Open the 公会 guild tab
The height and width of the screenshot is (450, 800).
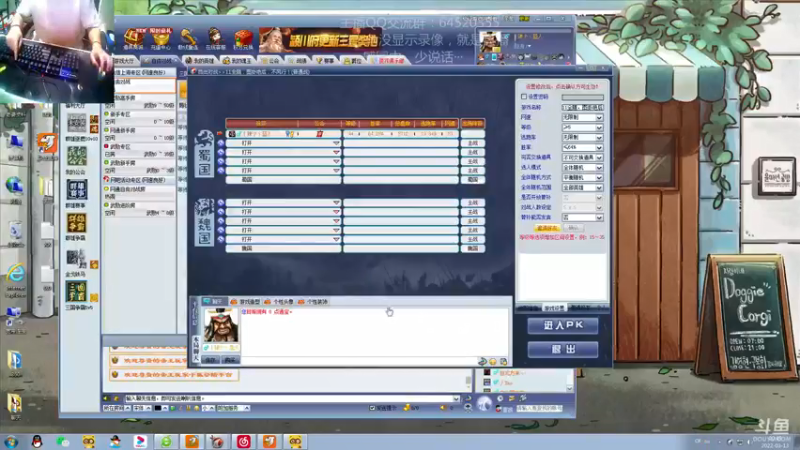(270, 61)
